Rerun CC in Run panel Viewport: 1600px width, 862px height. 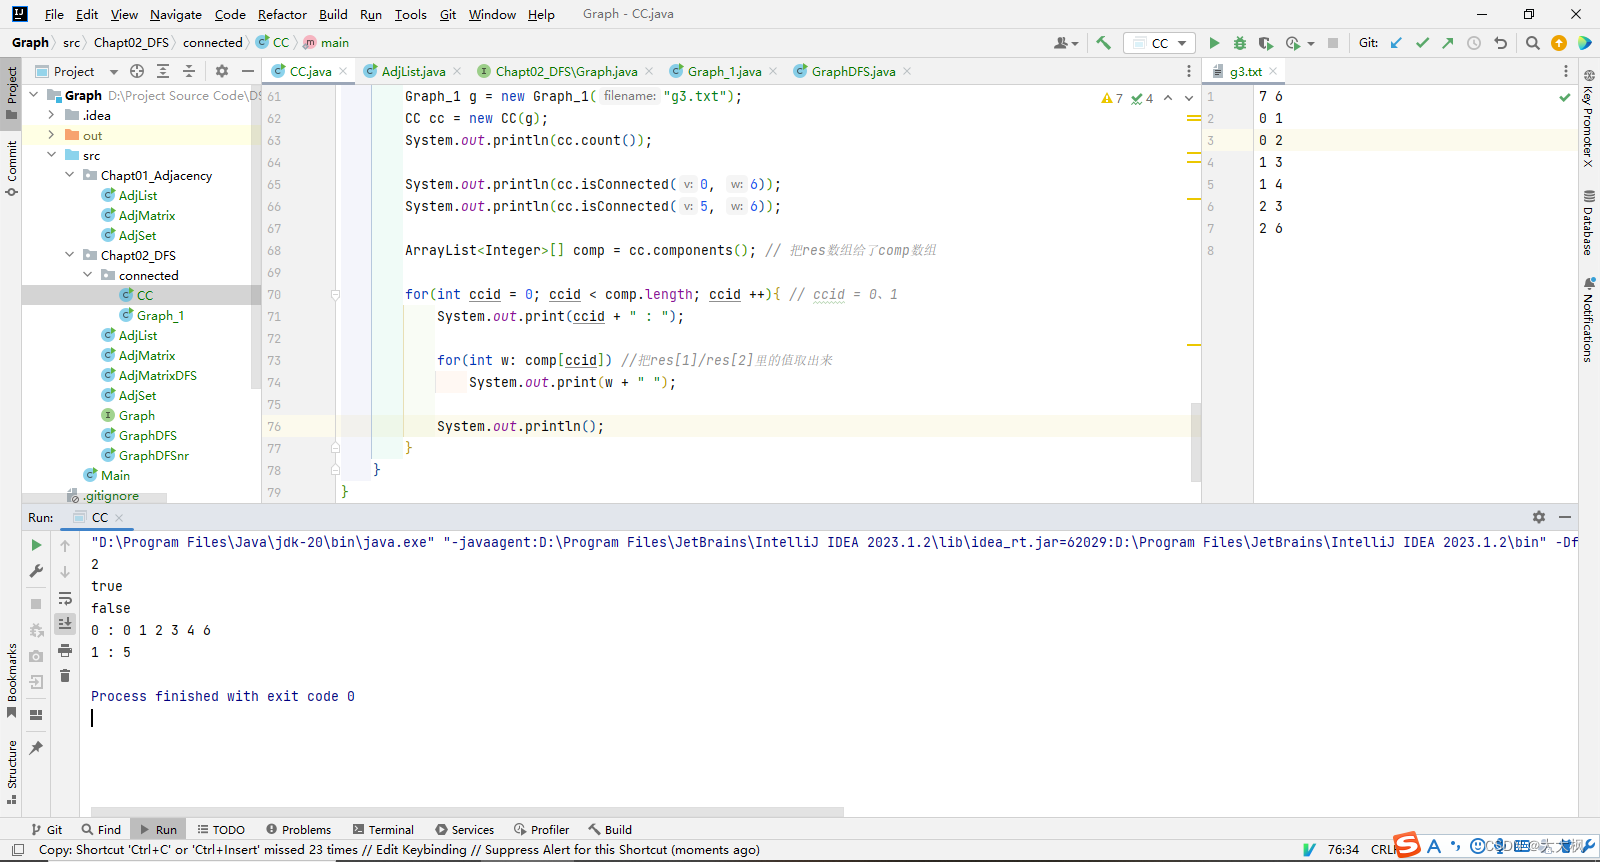(x=36, y=545)
